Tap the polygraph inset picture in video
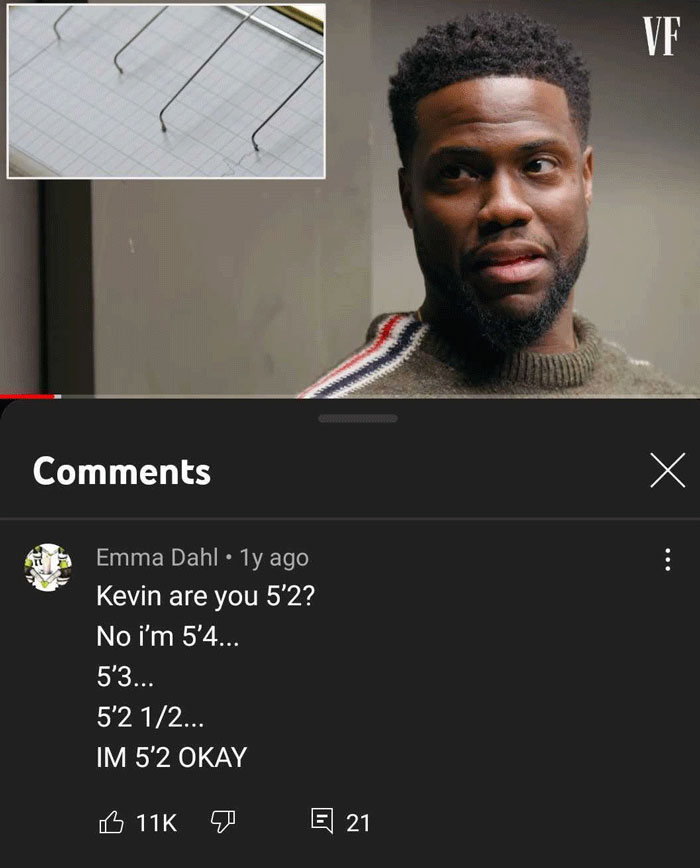 point(166,91)
